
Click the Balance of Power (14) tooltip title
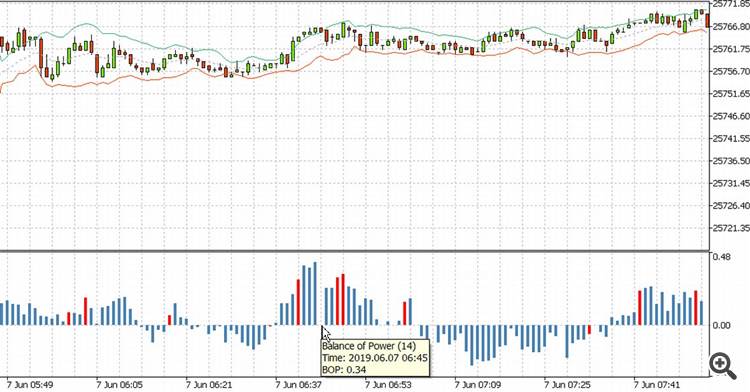[369, 346]
